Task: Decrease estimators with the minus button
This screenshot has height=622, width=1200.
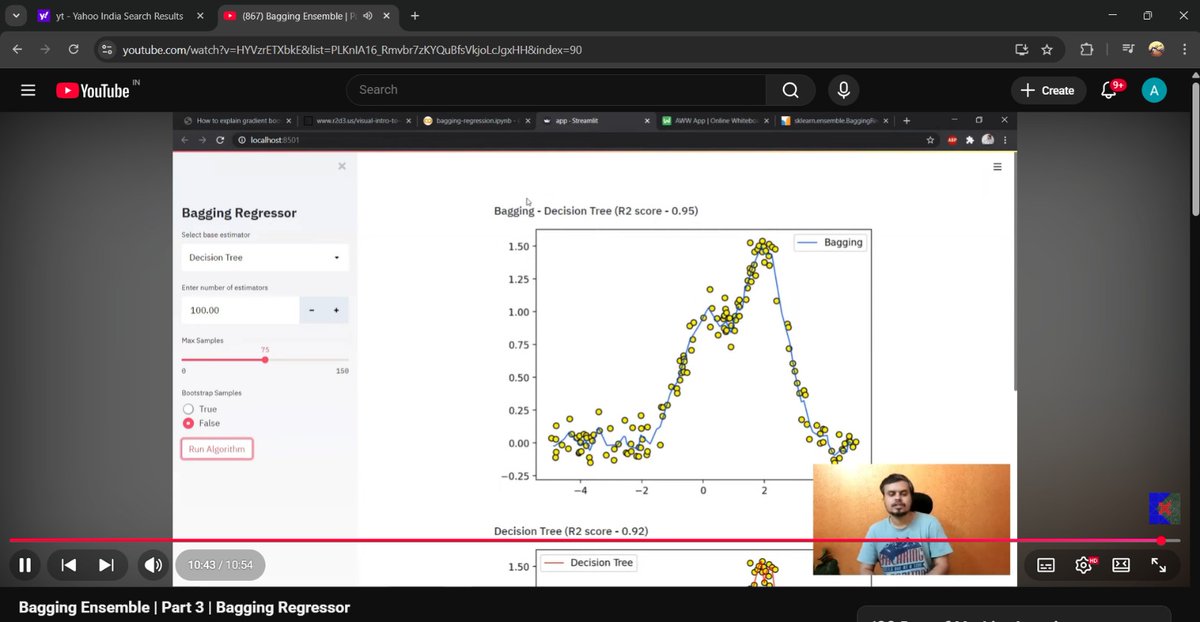Action: (x=312, y=310)
